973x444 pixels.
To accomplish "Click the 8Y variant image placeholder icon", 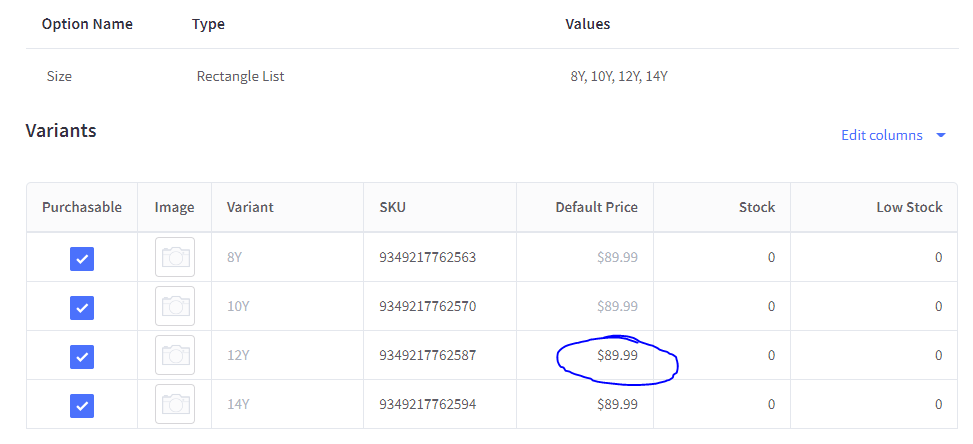I will [x=175, y=258].
